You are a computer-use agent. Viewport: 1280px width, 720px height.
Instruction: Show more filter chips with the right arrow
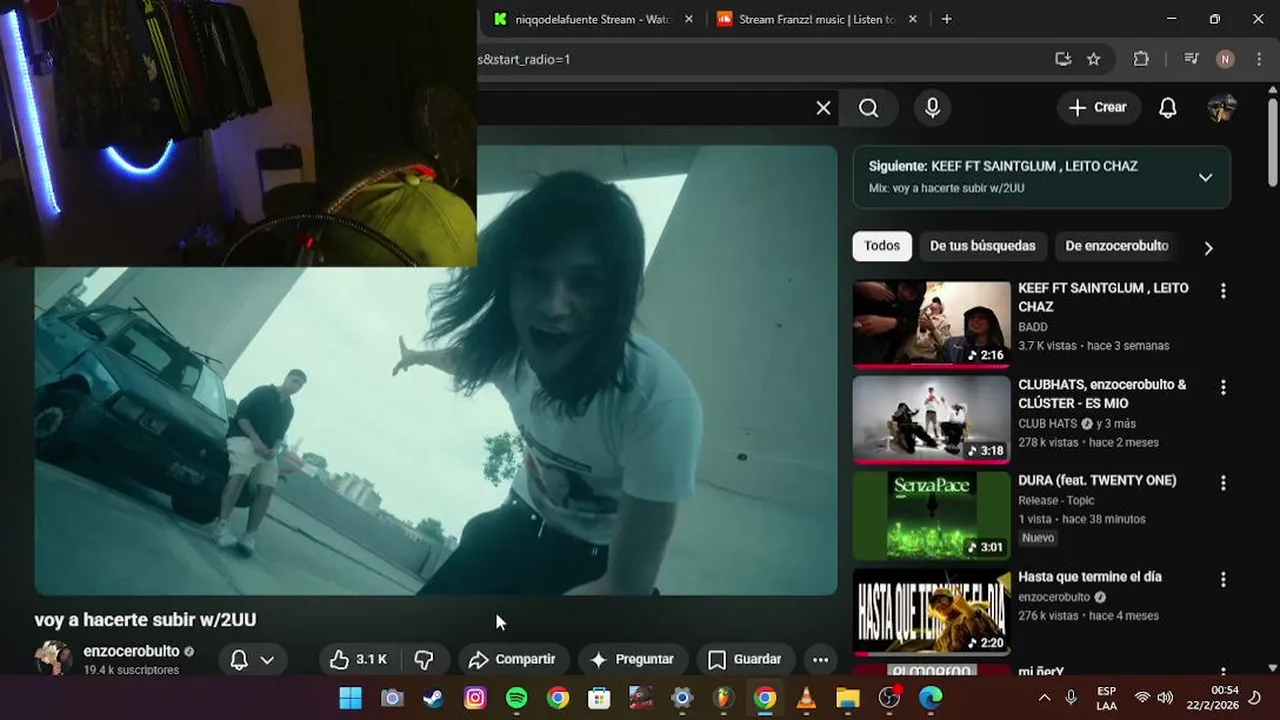(x=1208, y=248)
